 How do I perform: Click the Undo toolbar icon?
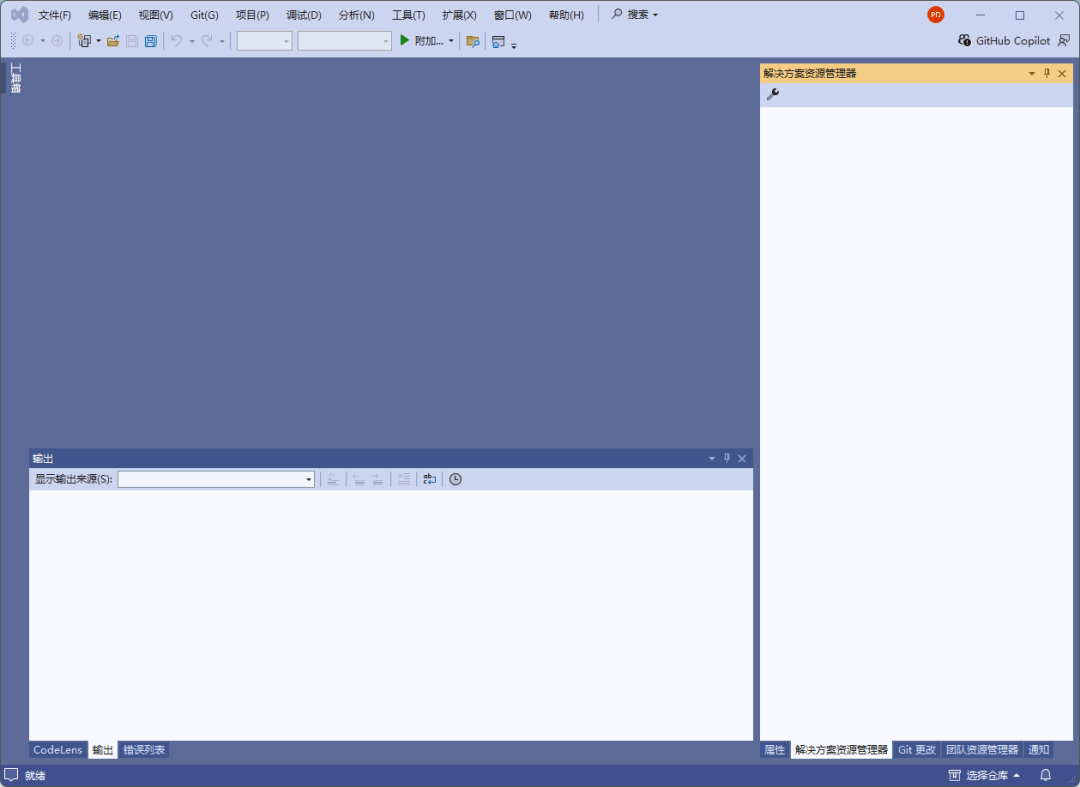tap(177, 41)
